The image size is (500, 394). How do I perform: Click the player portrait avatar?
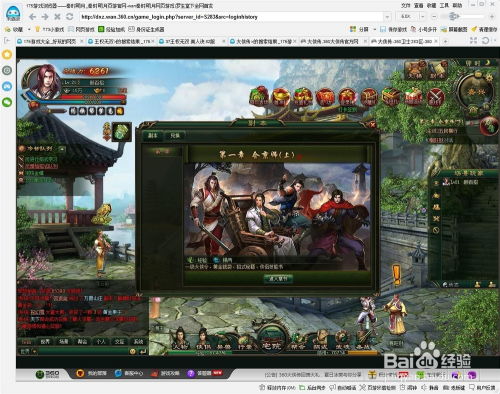click(x=42, y=82)
